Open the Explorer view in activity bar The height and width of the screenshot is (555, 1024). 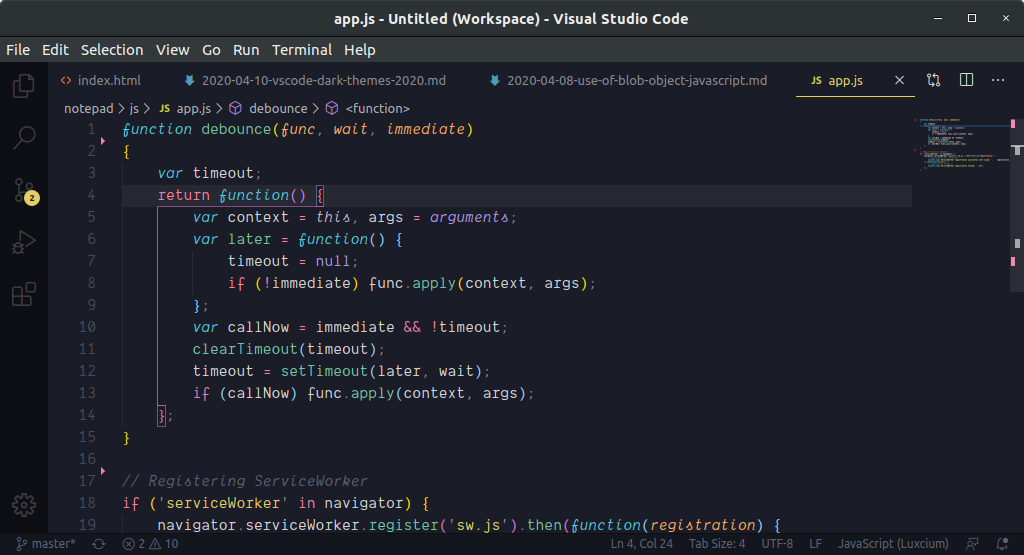(x=24, y=86)
